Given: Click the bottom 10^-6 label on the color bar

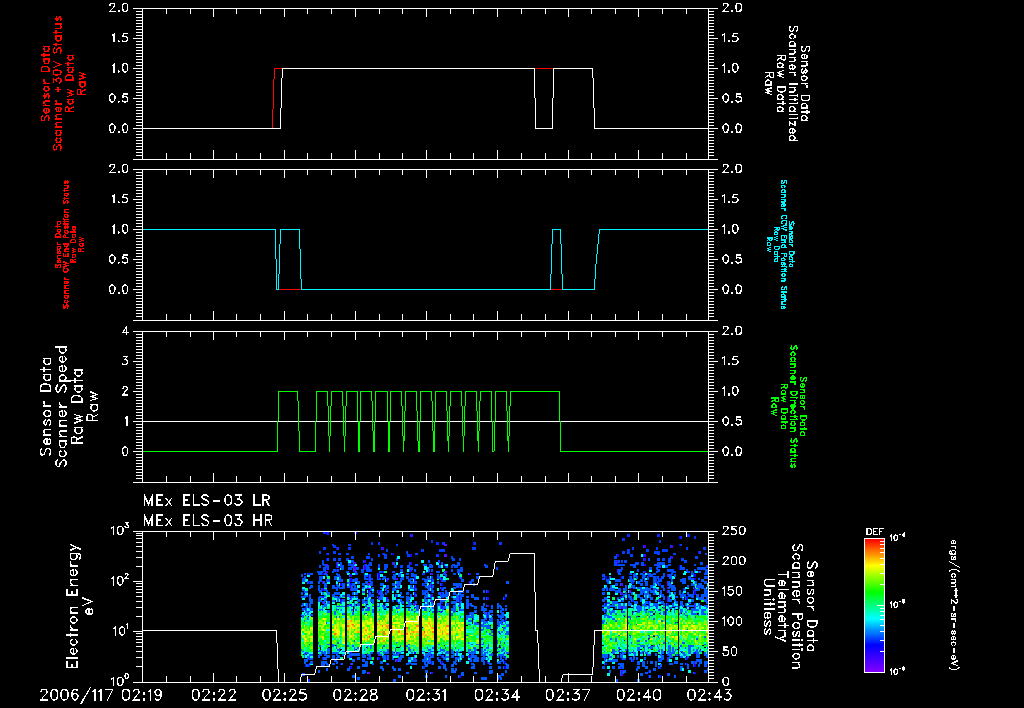Looking at the screenshot, I should [896, 671].
